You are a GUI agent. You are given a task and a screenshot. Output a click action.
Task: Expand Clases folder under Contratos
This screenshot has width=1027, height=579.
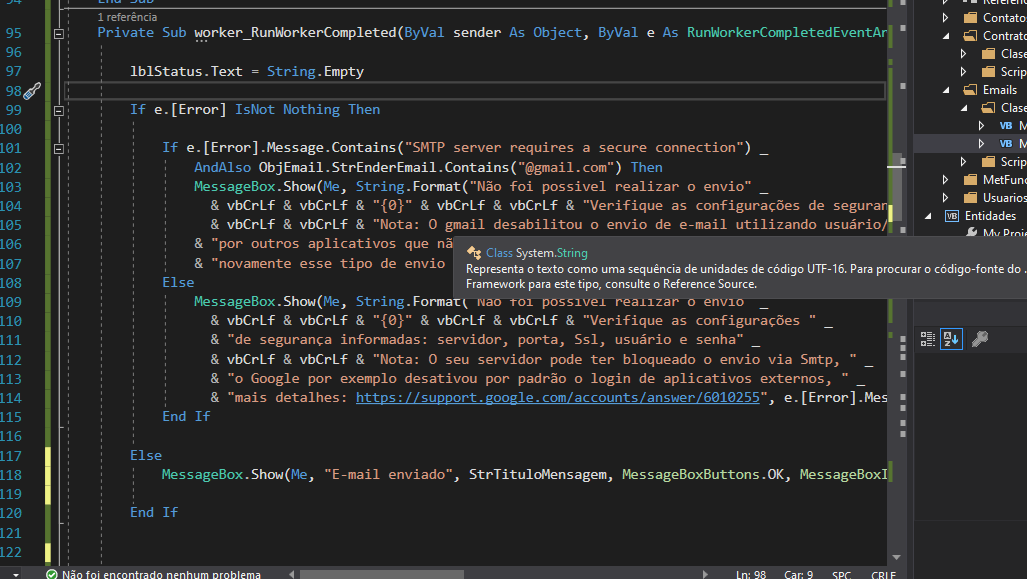[963, 54]
